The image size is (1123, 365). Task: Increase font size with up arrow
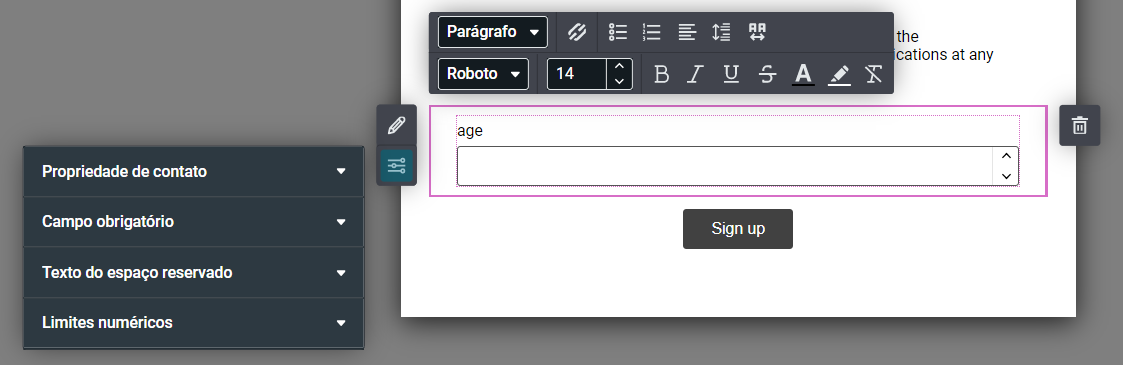pos(620,67)
